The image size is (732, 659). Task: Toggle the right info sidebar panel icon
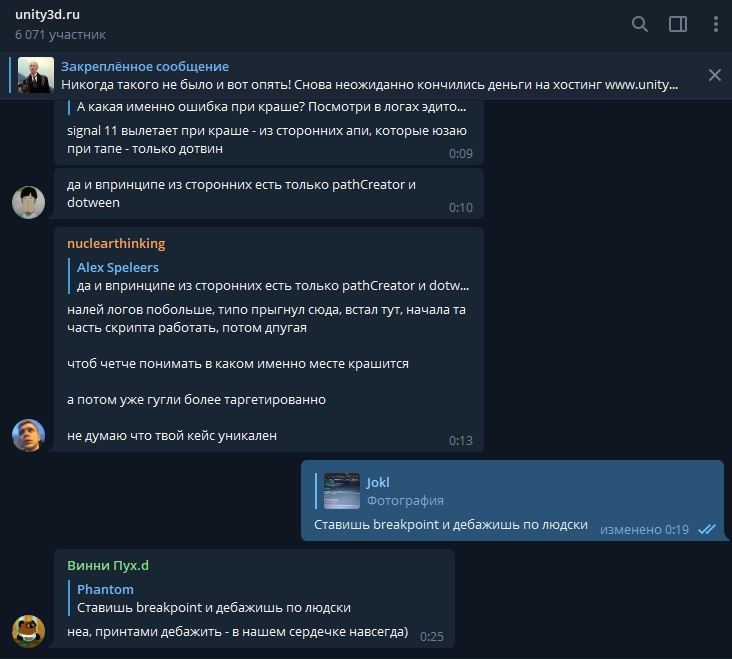tap(677, 24)
